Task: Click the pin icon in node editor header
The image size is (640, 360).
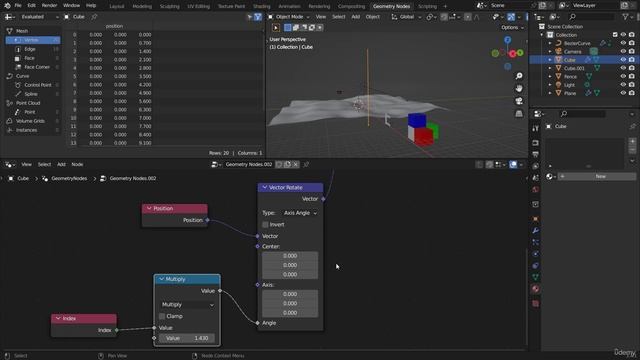Action: click(306, 164)
